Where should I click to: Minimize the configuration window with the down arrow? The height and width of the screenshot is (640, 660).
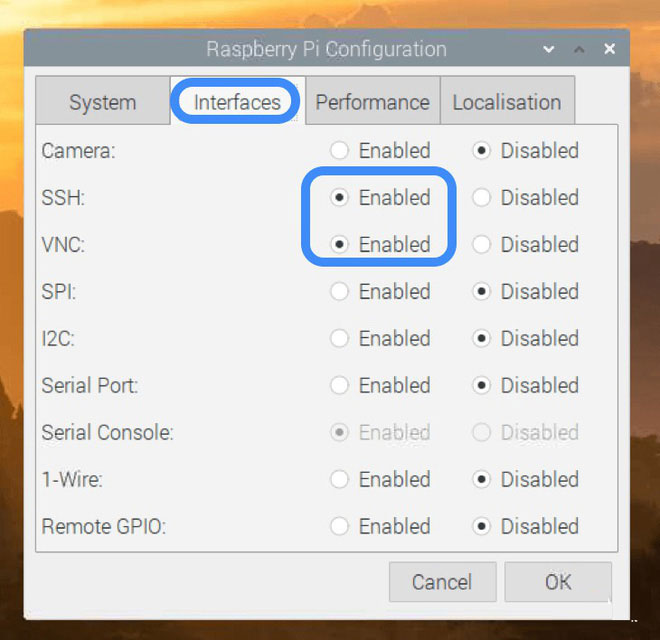(549, 49)
